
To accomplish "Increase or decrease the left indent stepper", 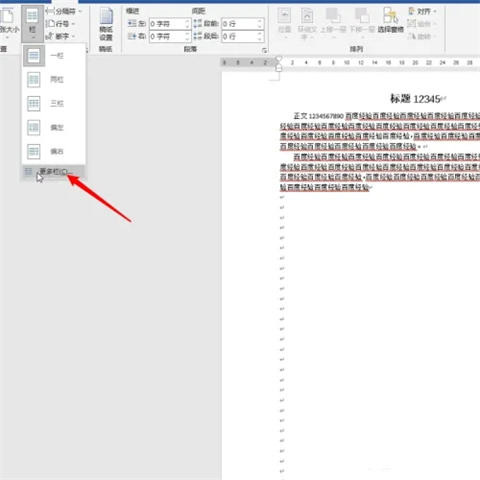I will (187, 24).
